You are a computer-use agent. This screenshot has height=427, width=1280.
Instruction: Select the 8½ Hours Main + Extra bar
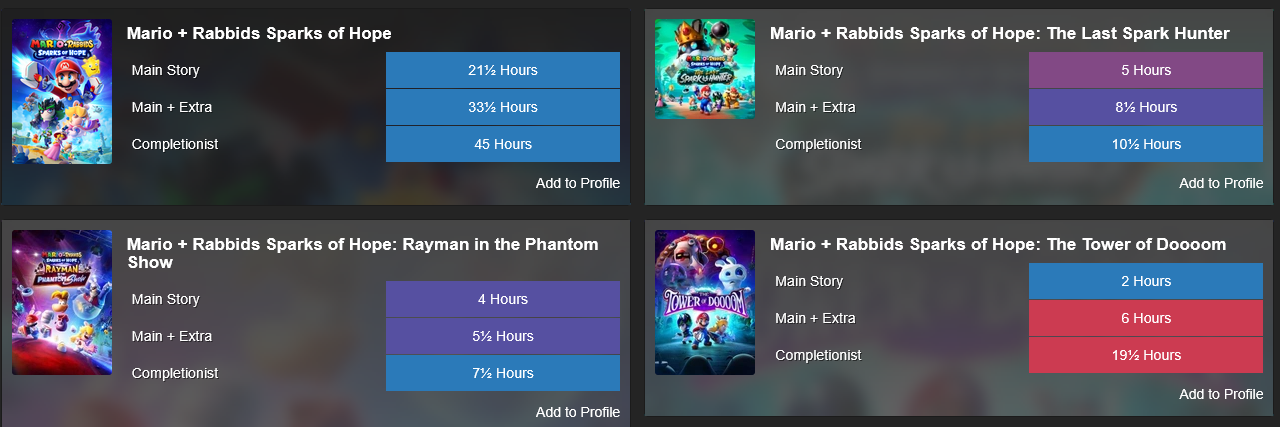coord(1146,107)
